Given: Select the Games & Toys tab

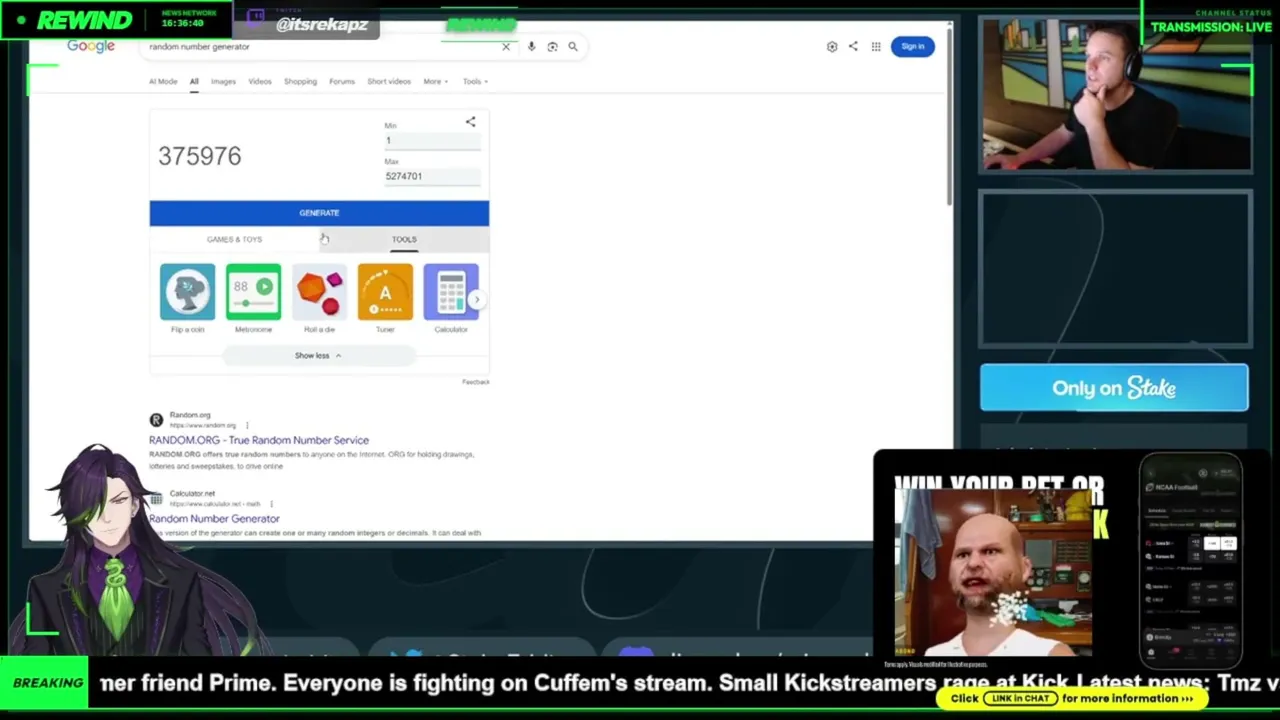Looking at the screenshot, I should pos(234,239).
